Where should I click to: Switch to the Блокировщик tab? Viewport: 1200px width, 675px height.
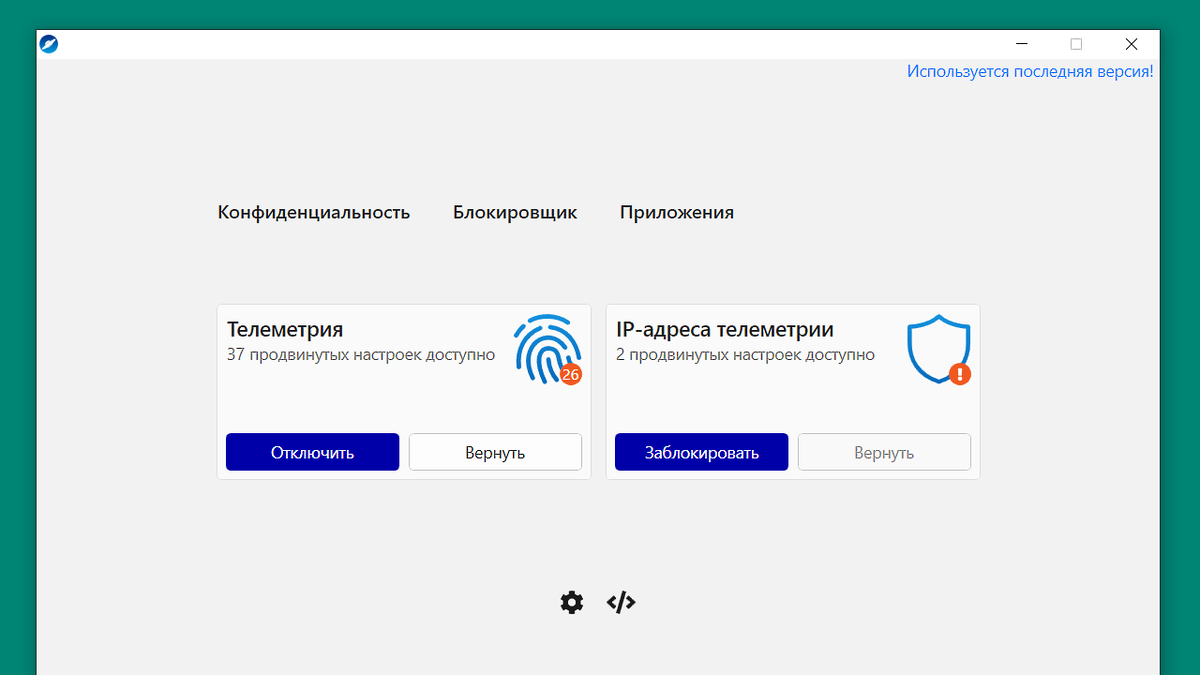point(515,212)
